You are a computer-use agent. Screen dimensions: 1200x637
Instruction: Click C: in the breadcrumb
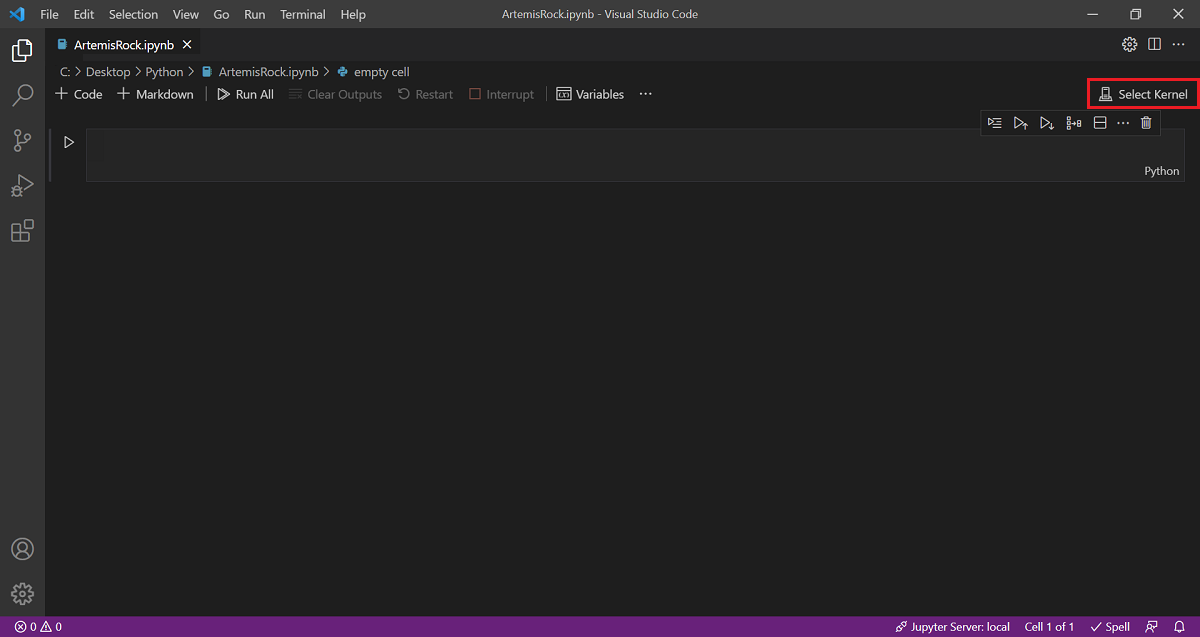pyautogui.click(x=65, y=72)
